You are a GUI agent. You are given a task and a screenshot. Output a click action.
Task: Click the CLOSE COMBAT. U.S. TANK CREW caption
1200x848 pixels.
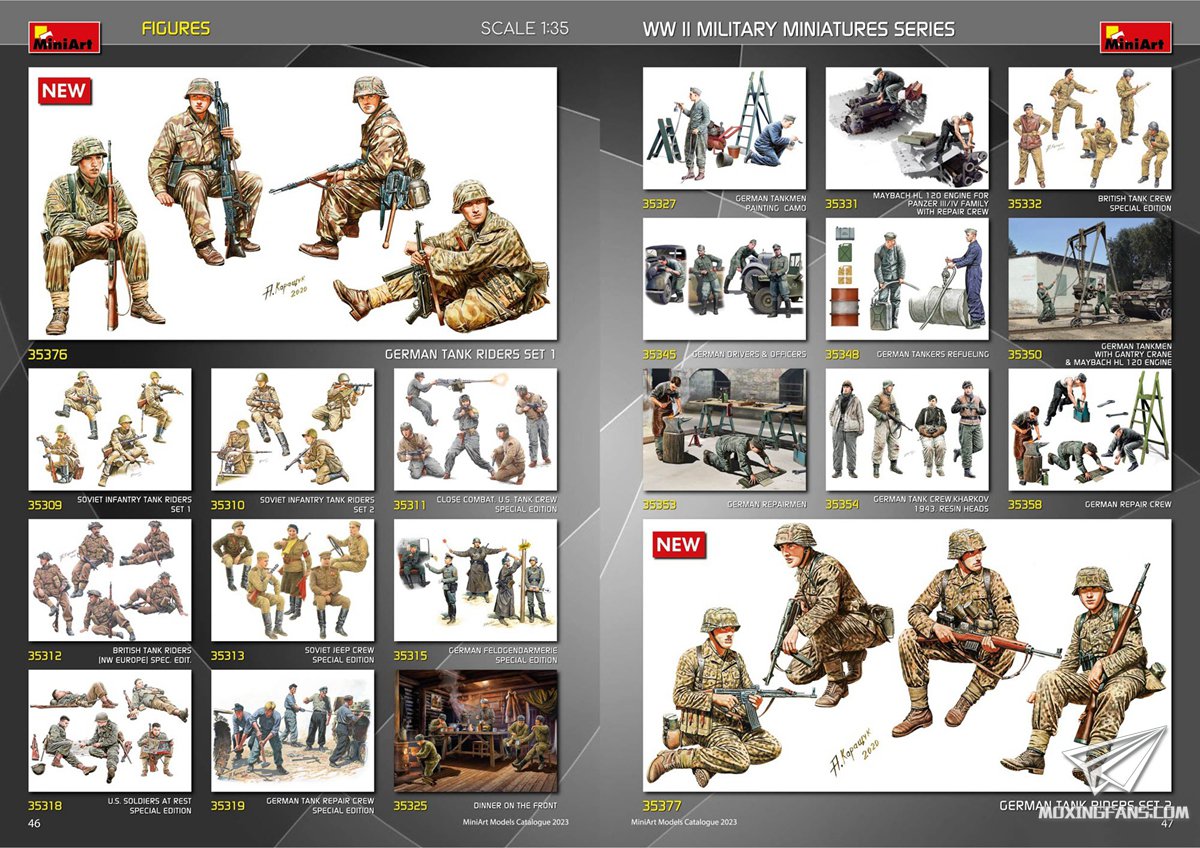pyautogui.click(x=497, y=504)
